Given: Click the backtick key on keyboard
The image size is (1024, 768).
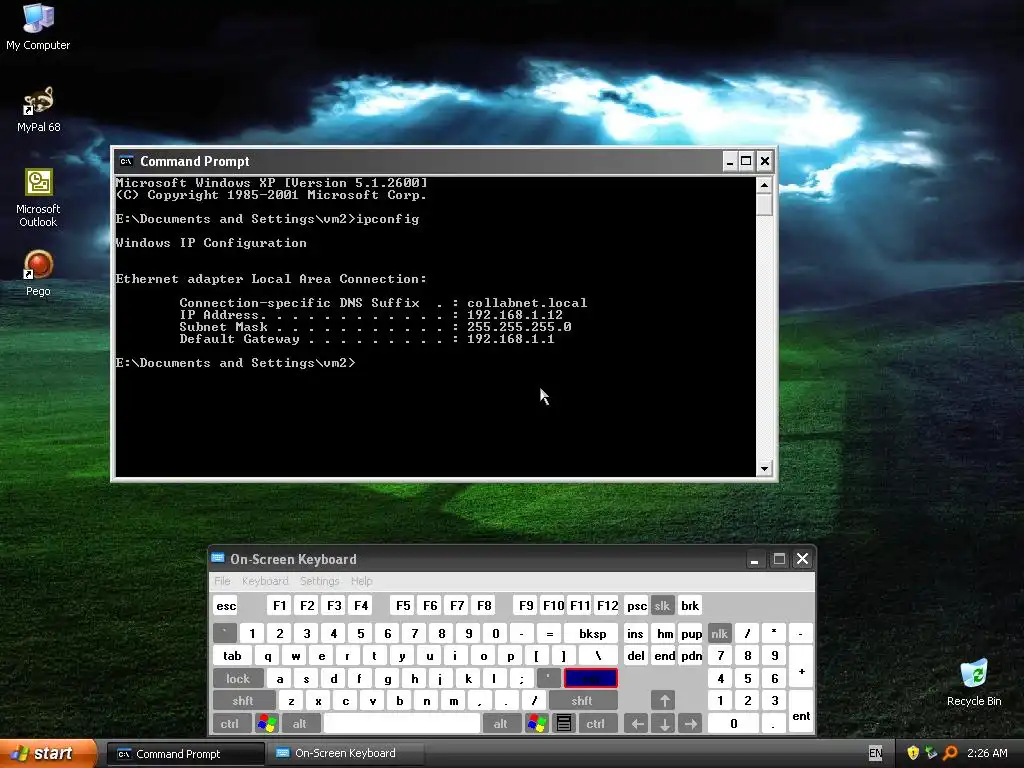Looking at the screenshot, I should pos(225,633).
